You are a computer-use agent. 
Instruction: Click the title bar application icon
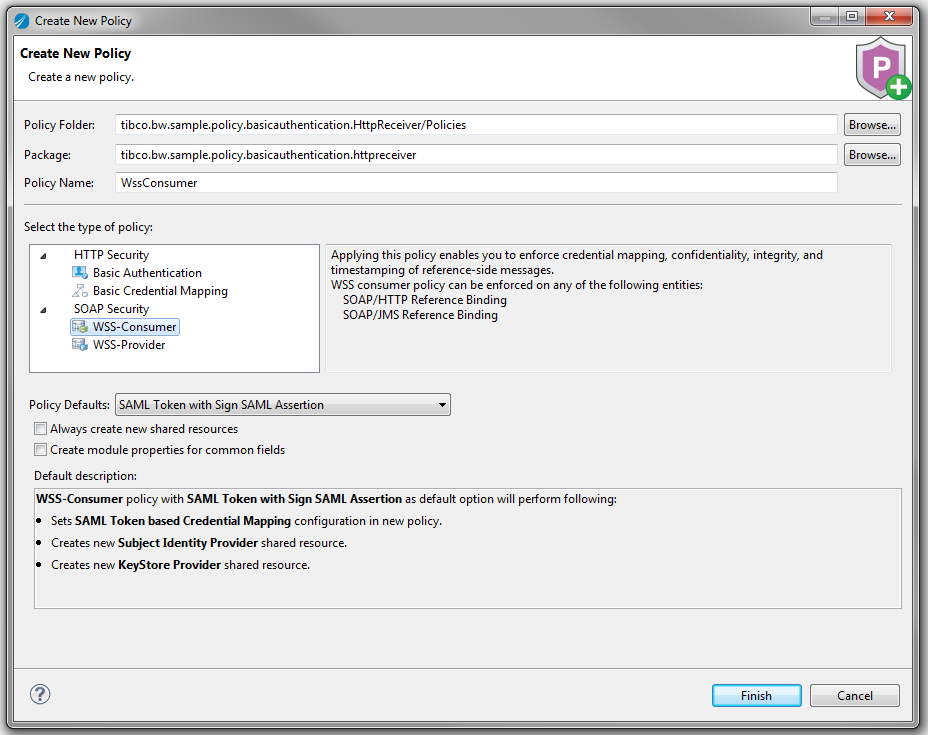(x=21, y=20)
